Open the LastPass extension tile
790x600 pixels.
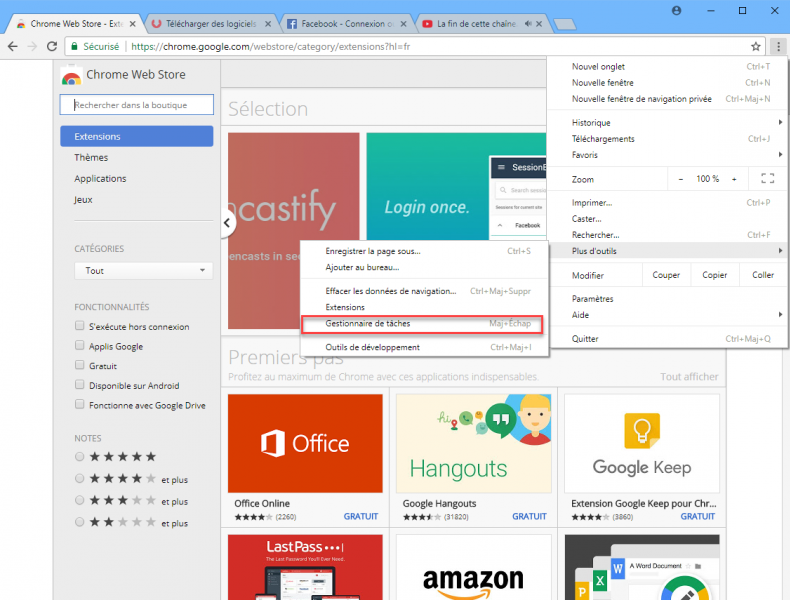[x=305, y=567]
